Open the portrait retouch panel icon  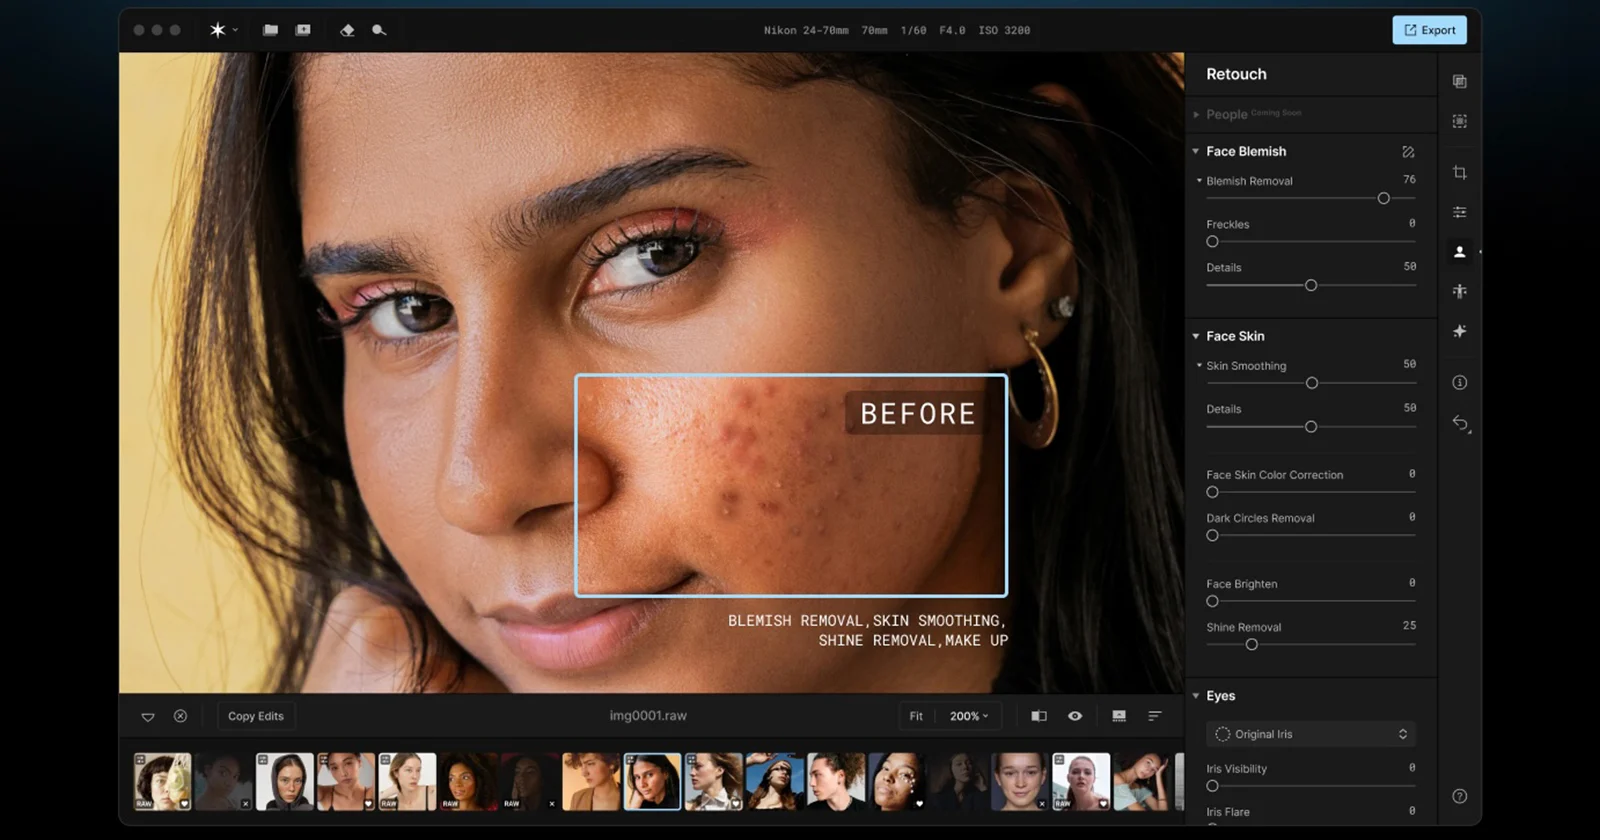coord(1460,252)
